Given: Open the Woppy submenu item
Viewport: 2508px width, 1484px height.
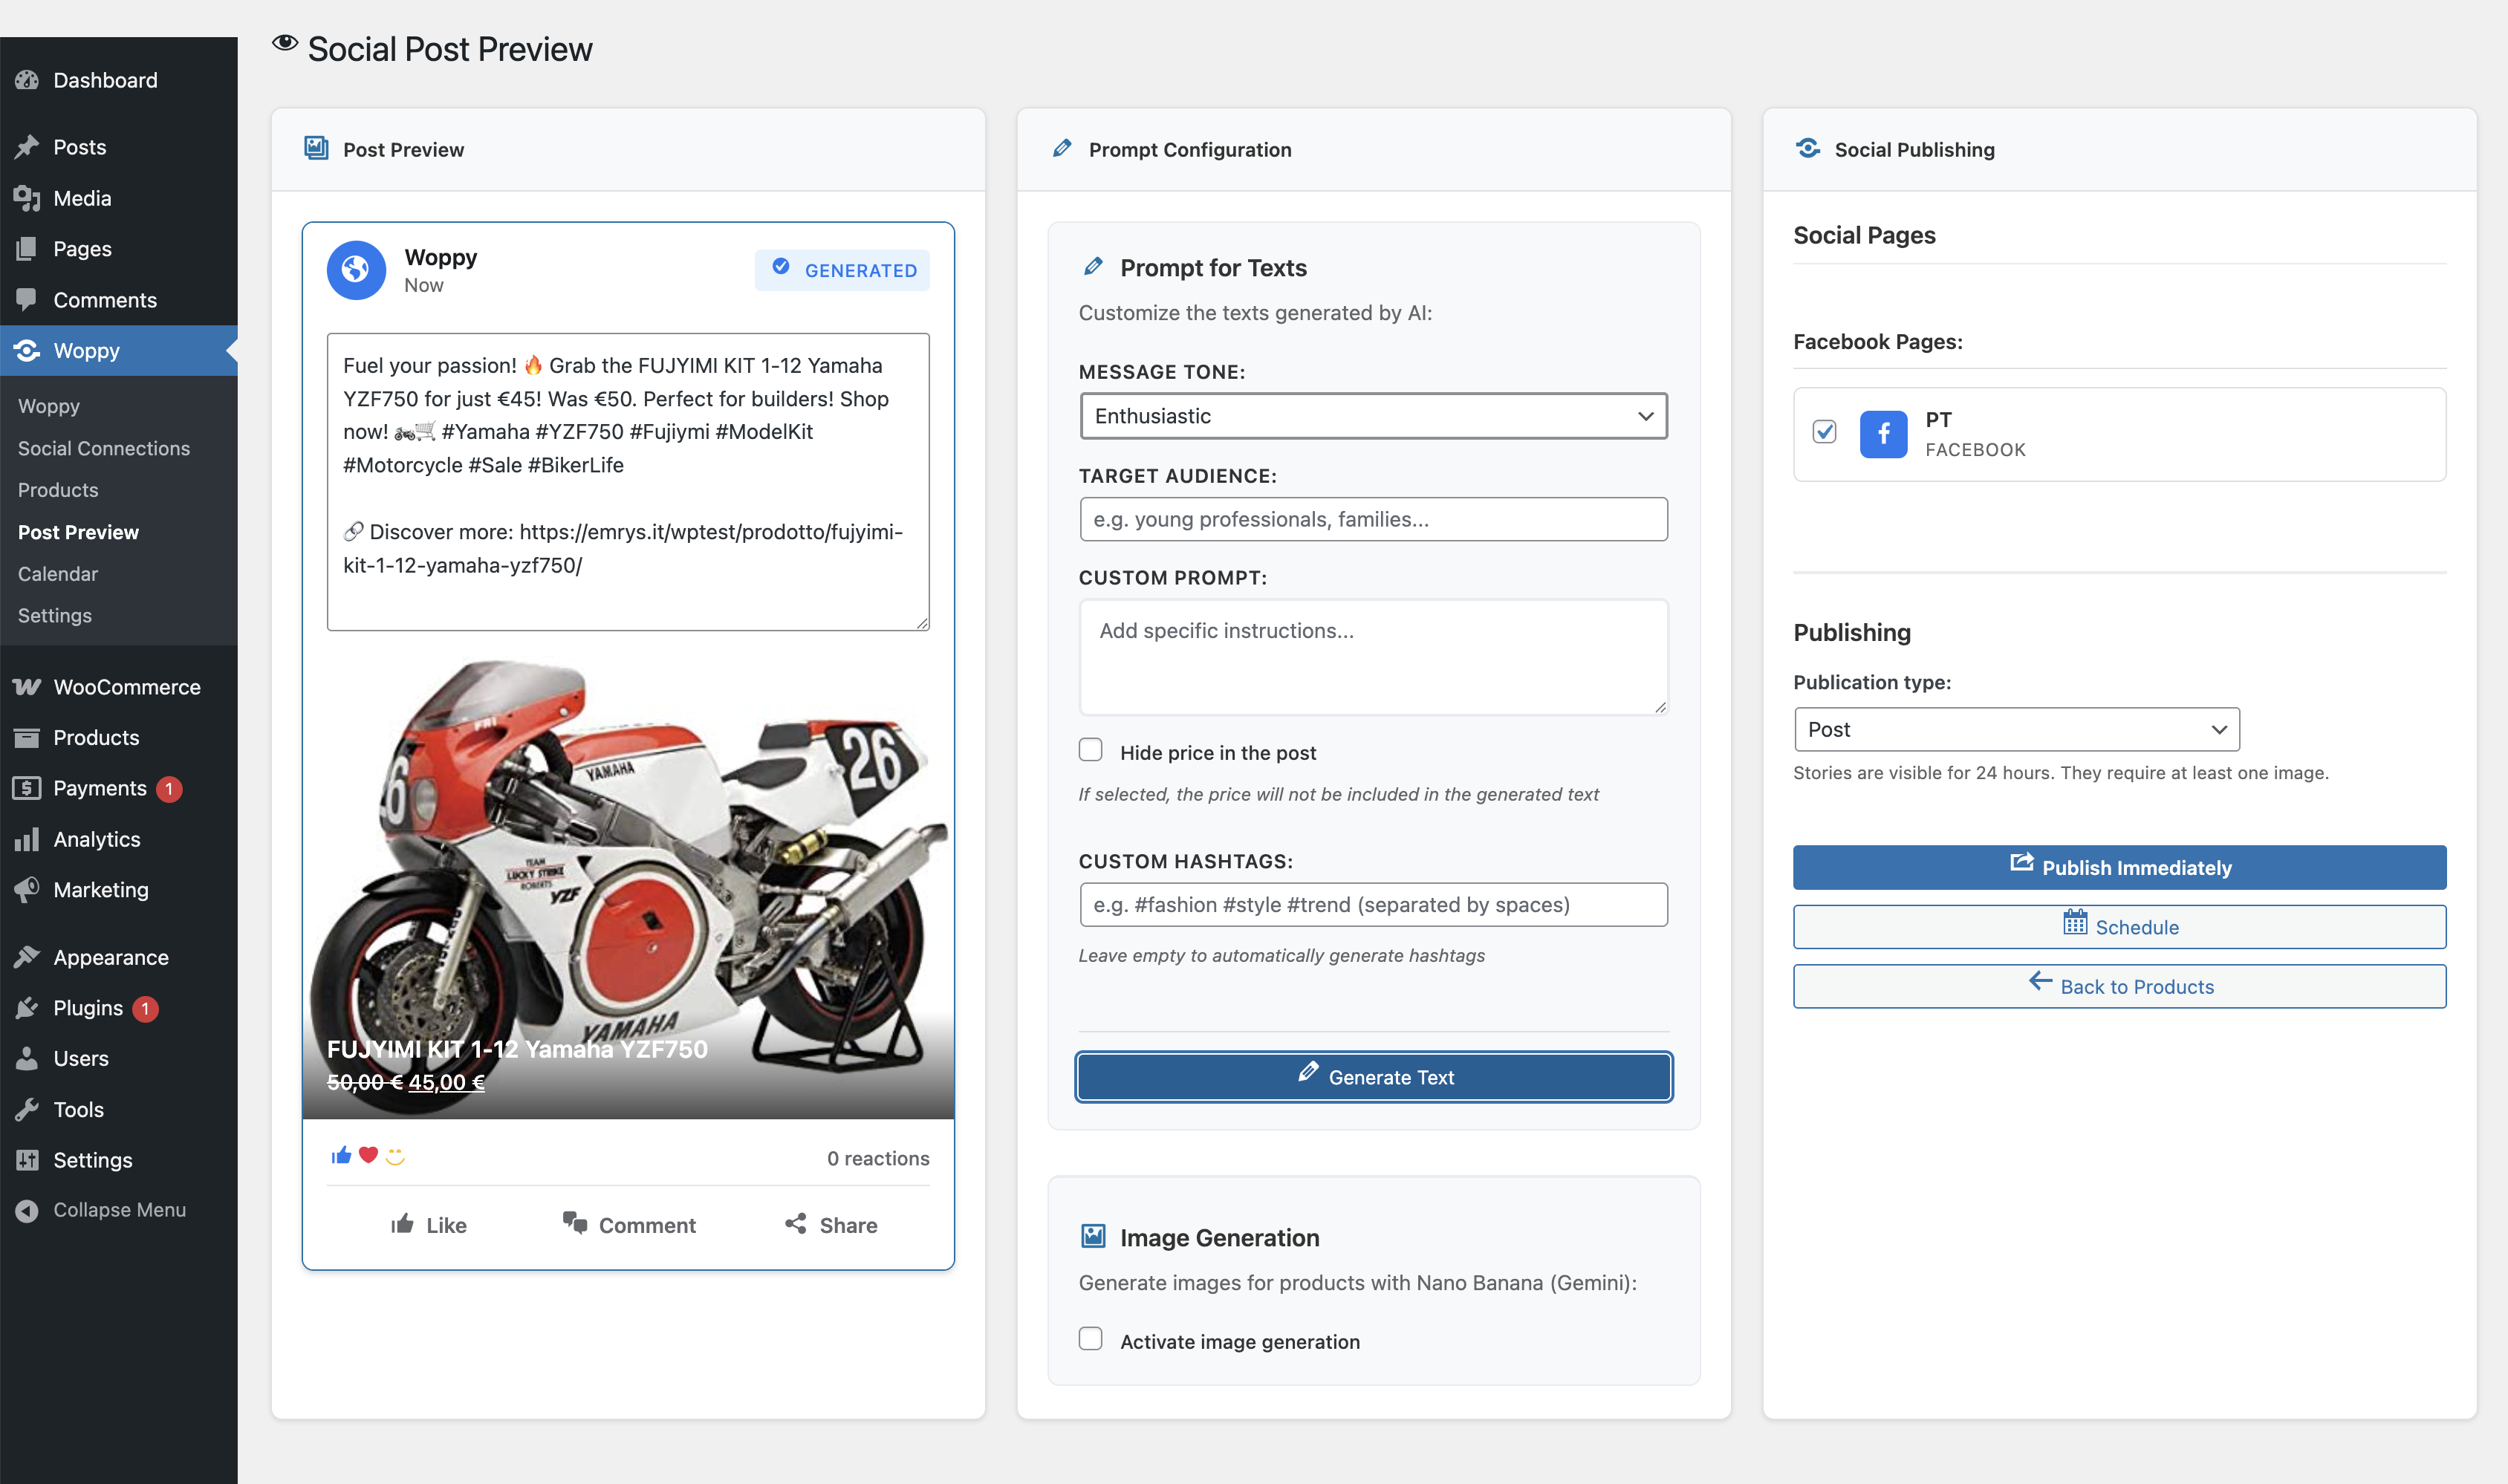Looking at the screenshot, I should click(49, 406).
